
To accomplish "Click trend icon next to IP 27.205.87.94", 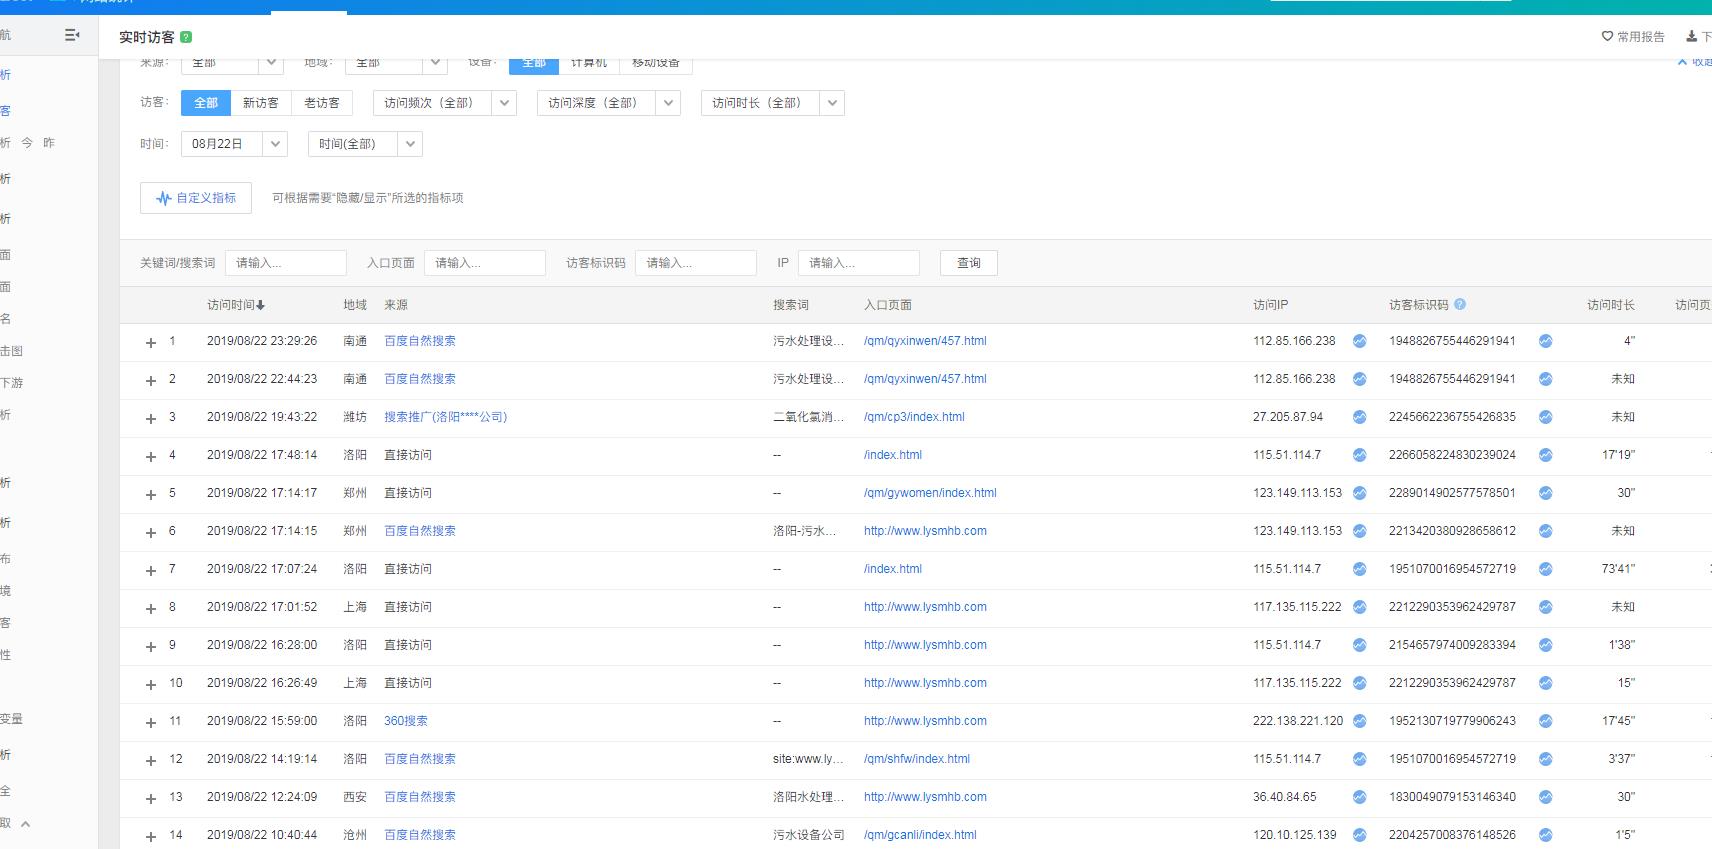I will pyautogui.click(x=1359, y=417).
